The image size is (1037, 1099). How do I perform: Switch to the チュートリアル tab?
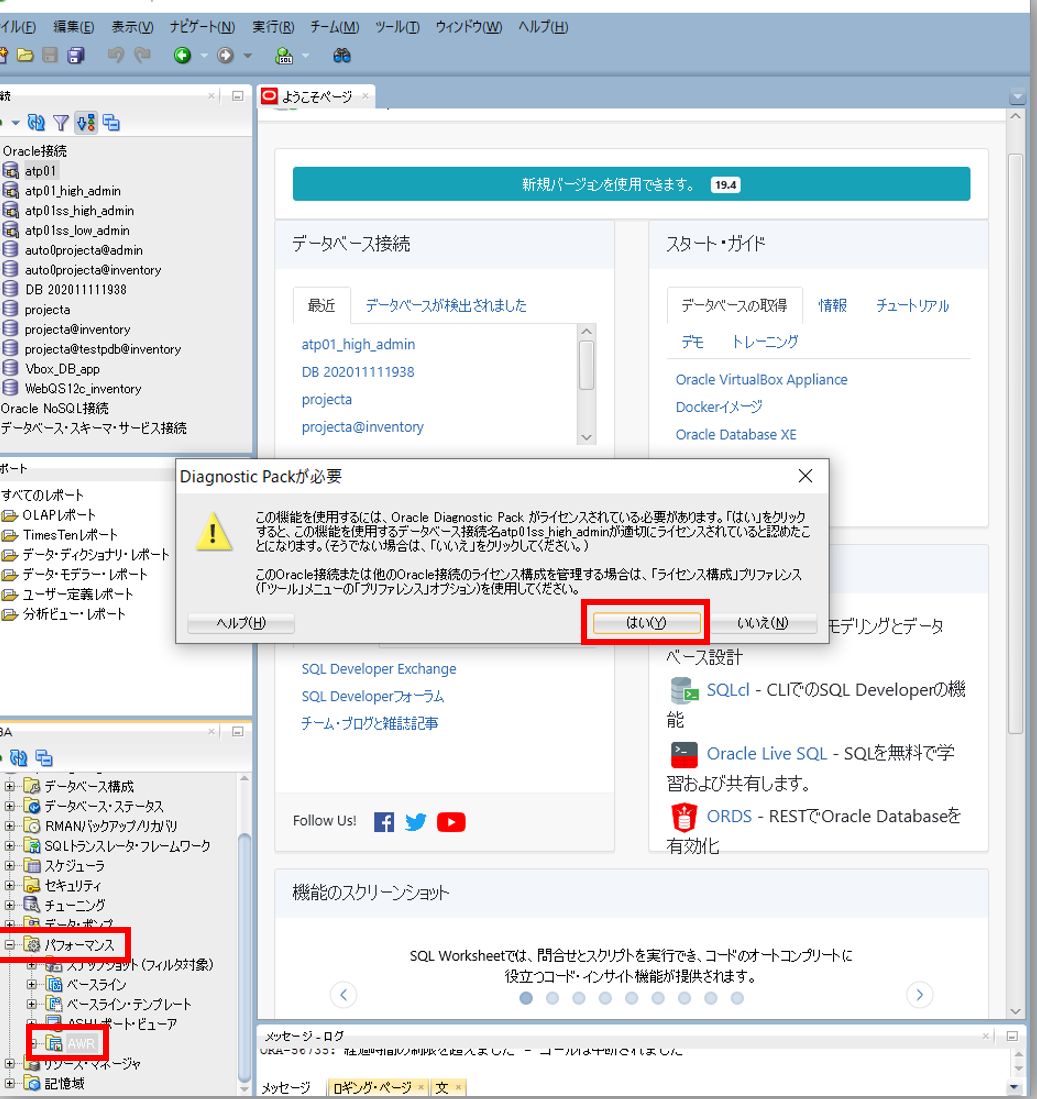tap(915, 305)
